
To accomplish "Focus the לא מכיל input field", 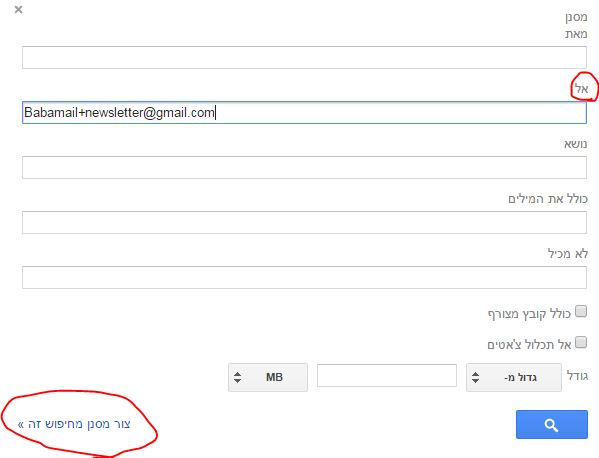I will [x=304, y=277].
